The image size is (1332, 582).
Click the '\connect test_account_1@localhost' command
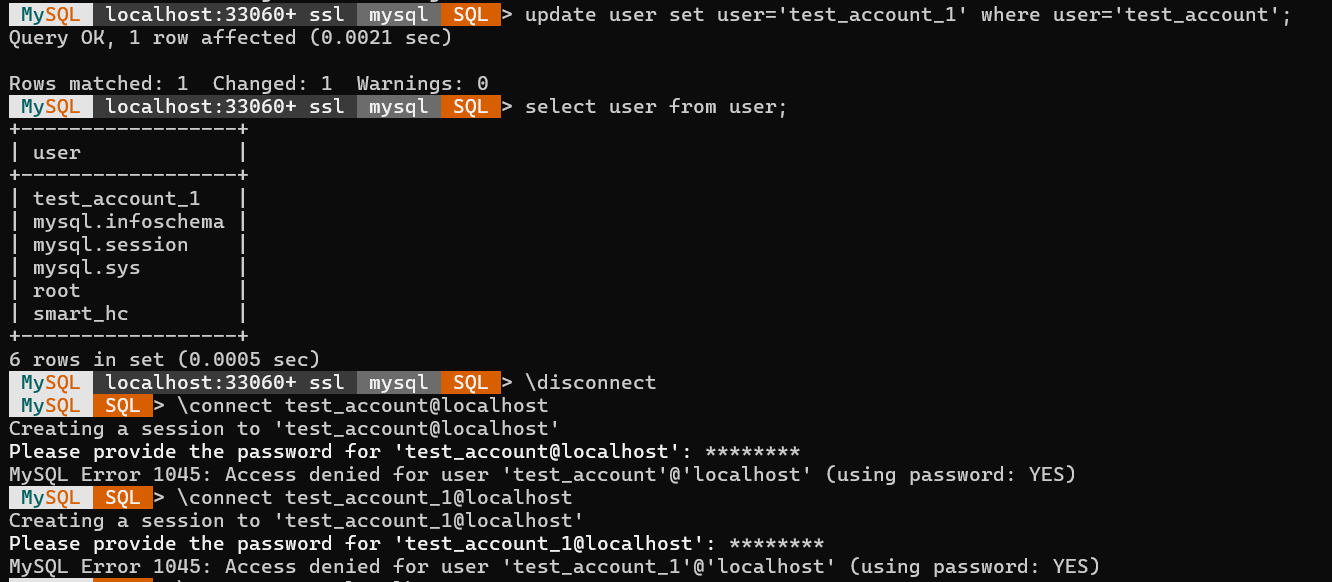[374, 497]
